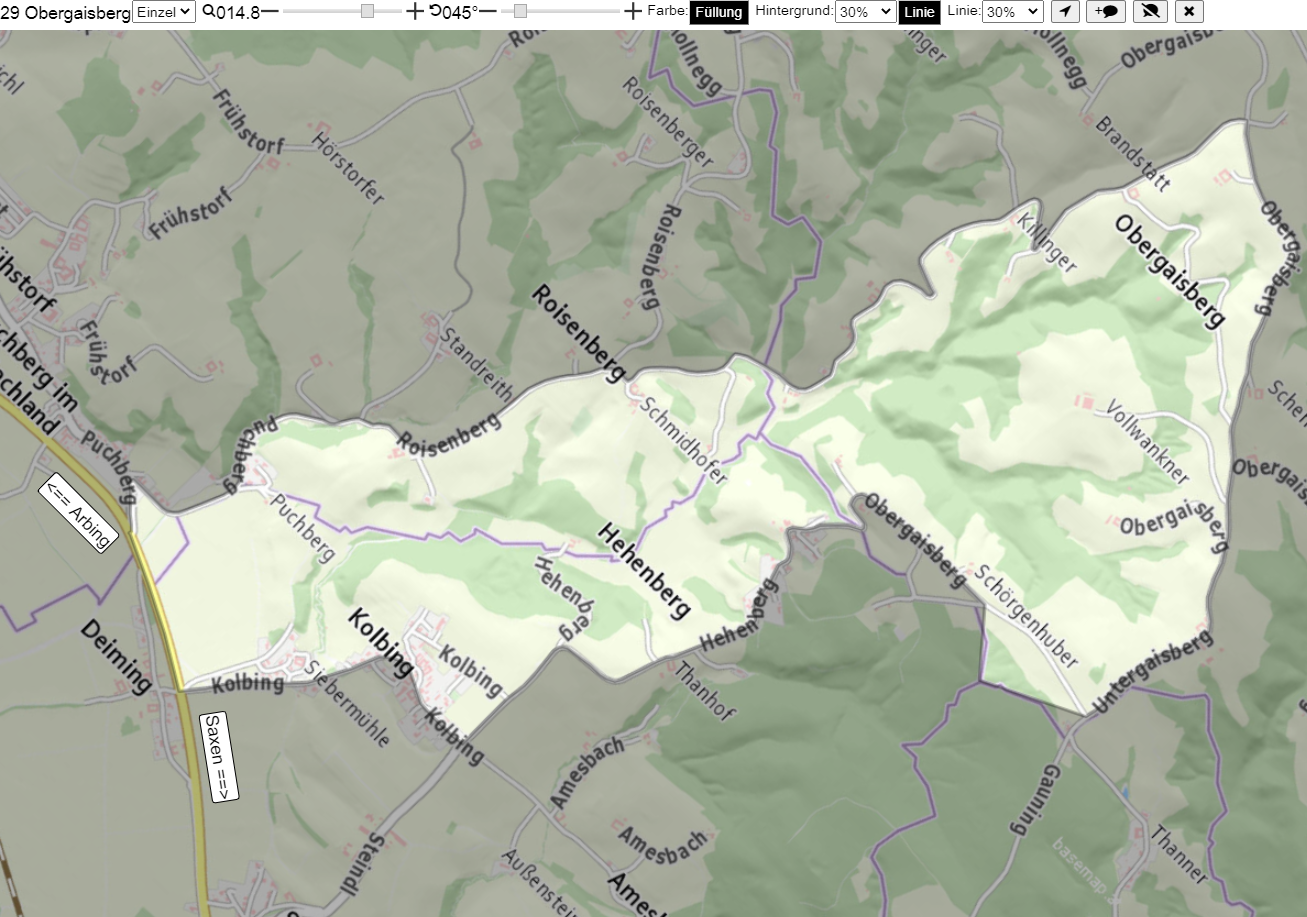Click the add speech bubble label icon

[x=1106, y=12]
